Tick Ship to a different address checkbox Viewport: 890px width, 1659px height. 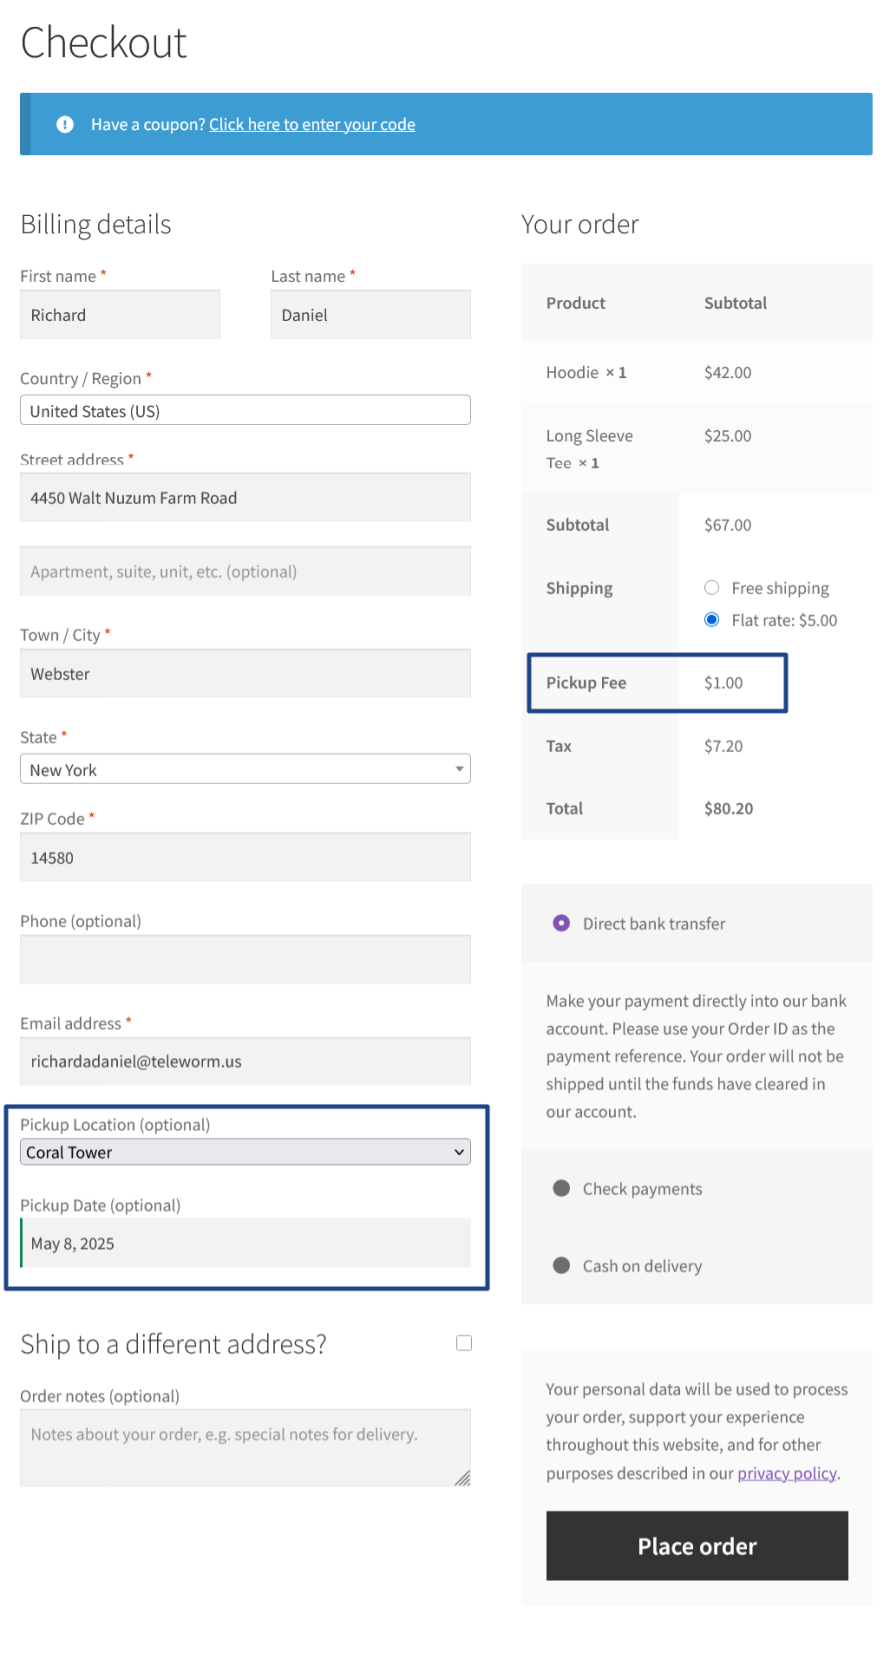(464, 1343)
